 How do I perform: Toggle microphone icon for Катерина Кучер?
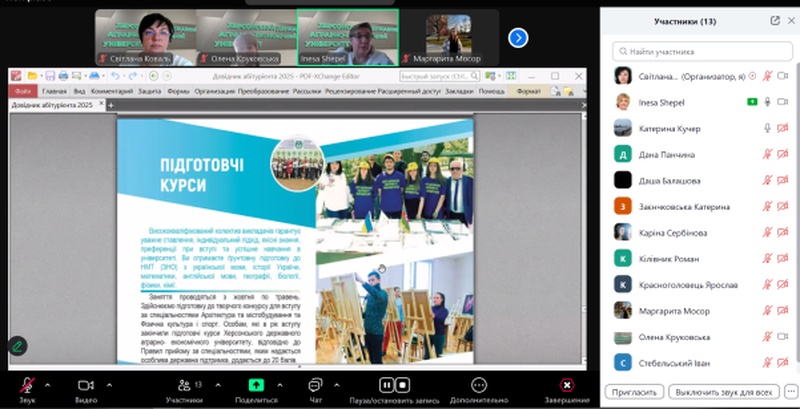coord(767,128)
